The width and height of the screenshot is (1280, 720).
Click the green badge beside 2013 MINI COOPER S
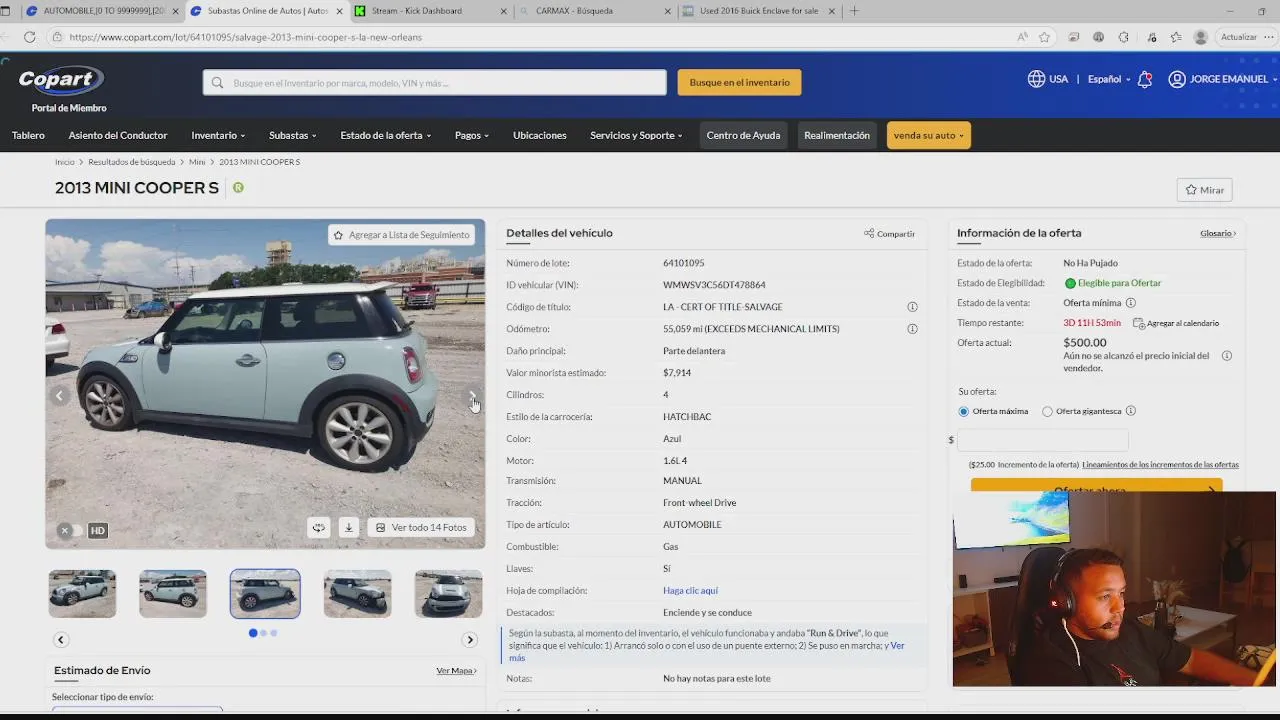click(x=238, y=188)
